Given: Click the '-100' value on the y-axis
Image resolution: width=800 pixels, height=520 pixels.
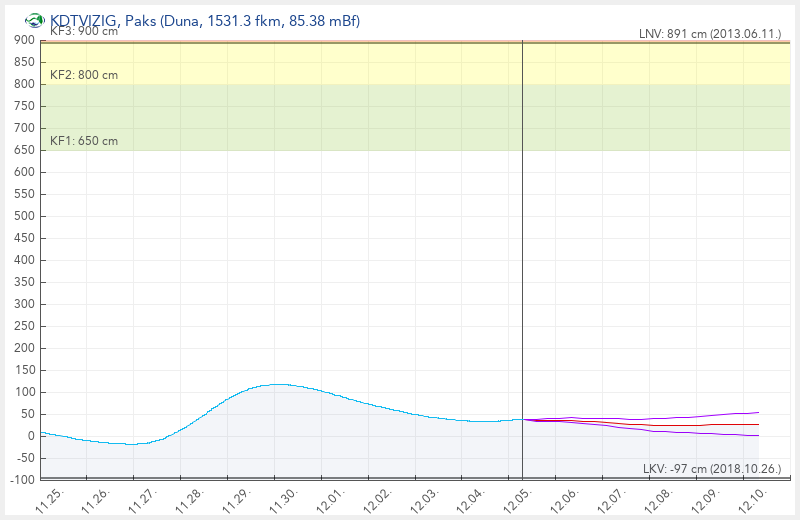Looking at the screenshot, I should point(21,480).
